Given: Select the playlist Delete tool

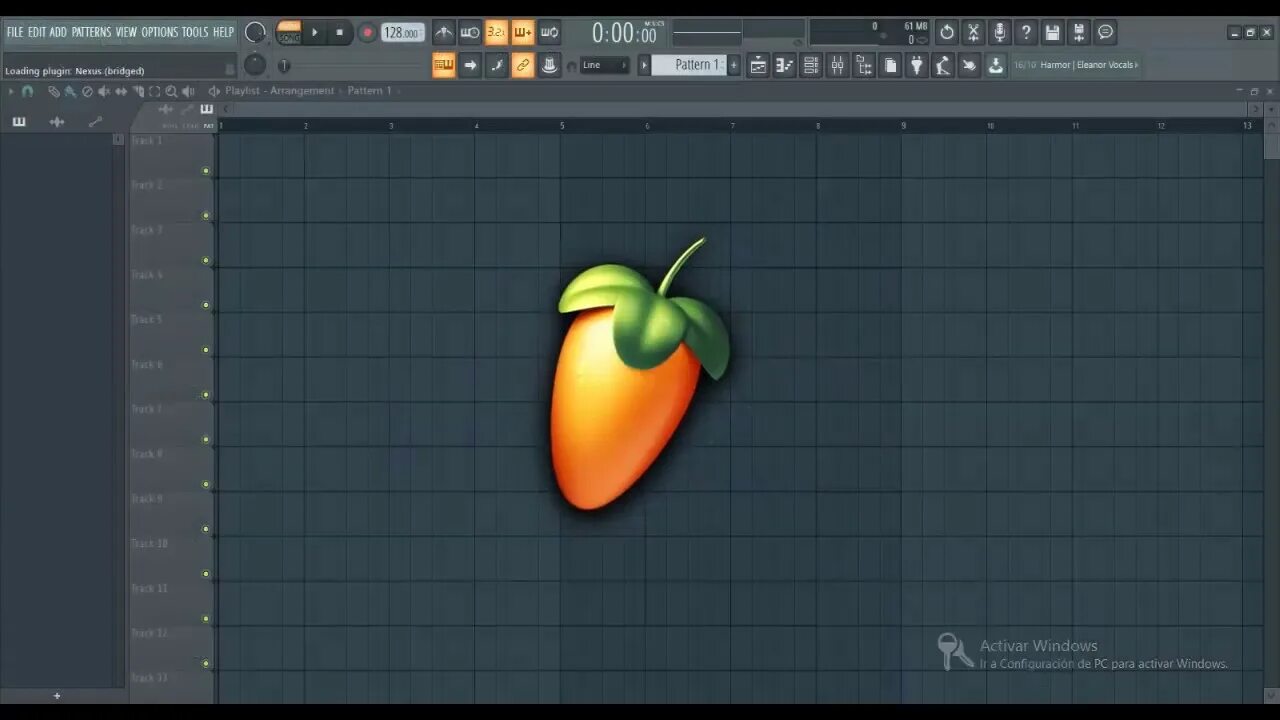Looking at the screenshot, I should coord(87,91).
